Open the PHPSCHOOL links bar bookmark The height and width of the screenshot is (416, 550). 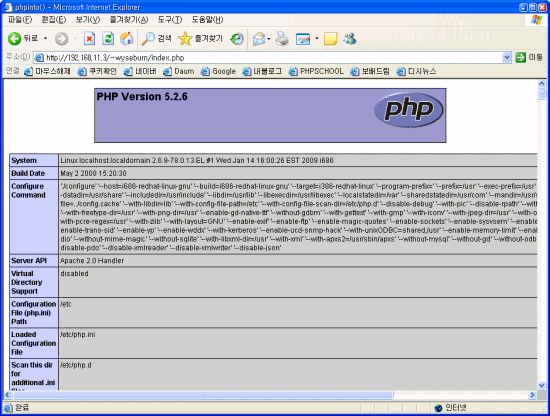[316, 71]
